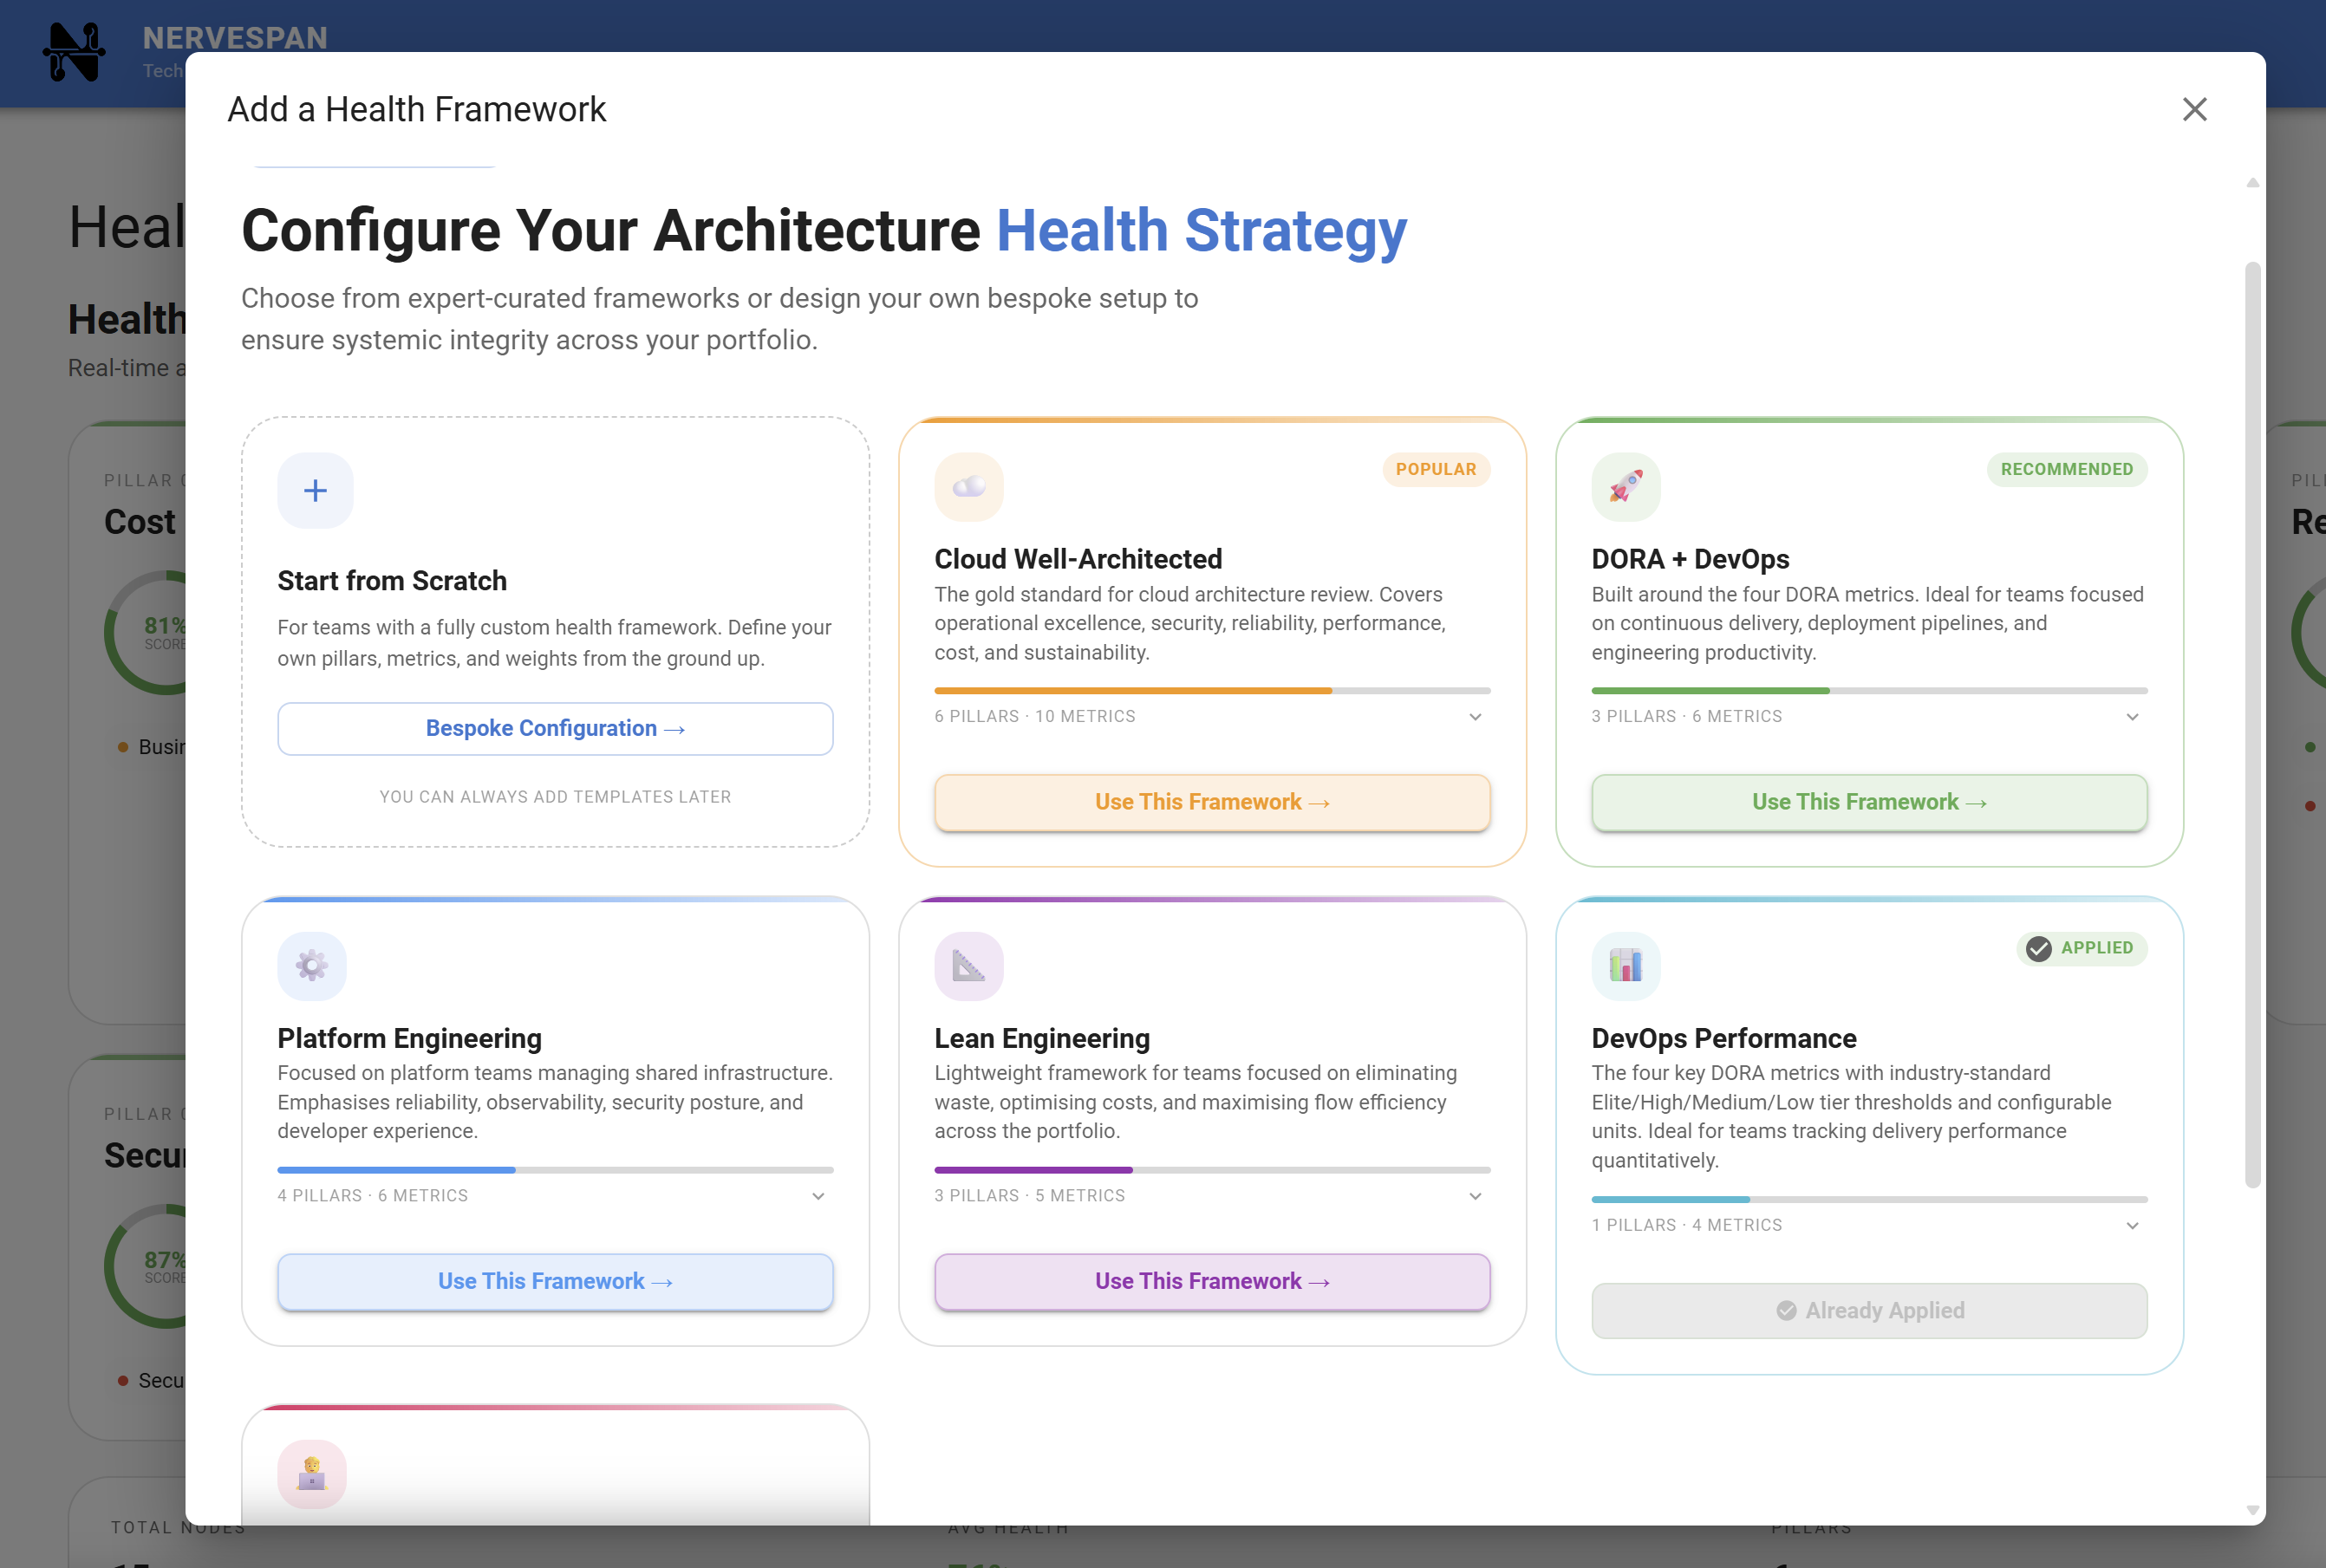This screenshot has width=2326, height=1568.
Task: Use the Cloud Well-Architected framework
Action: click(1212, 802)
